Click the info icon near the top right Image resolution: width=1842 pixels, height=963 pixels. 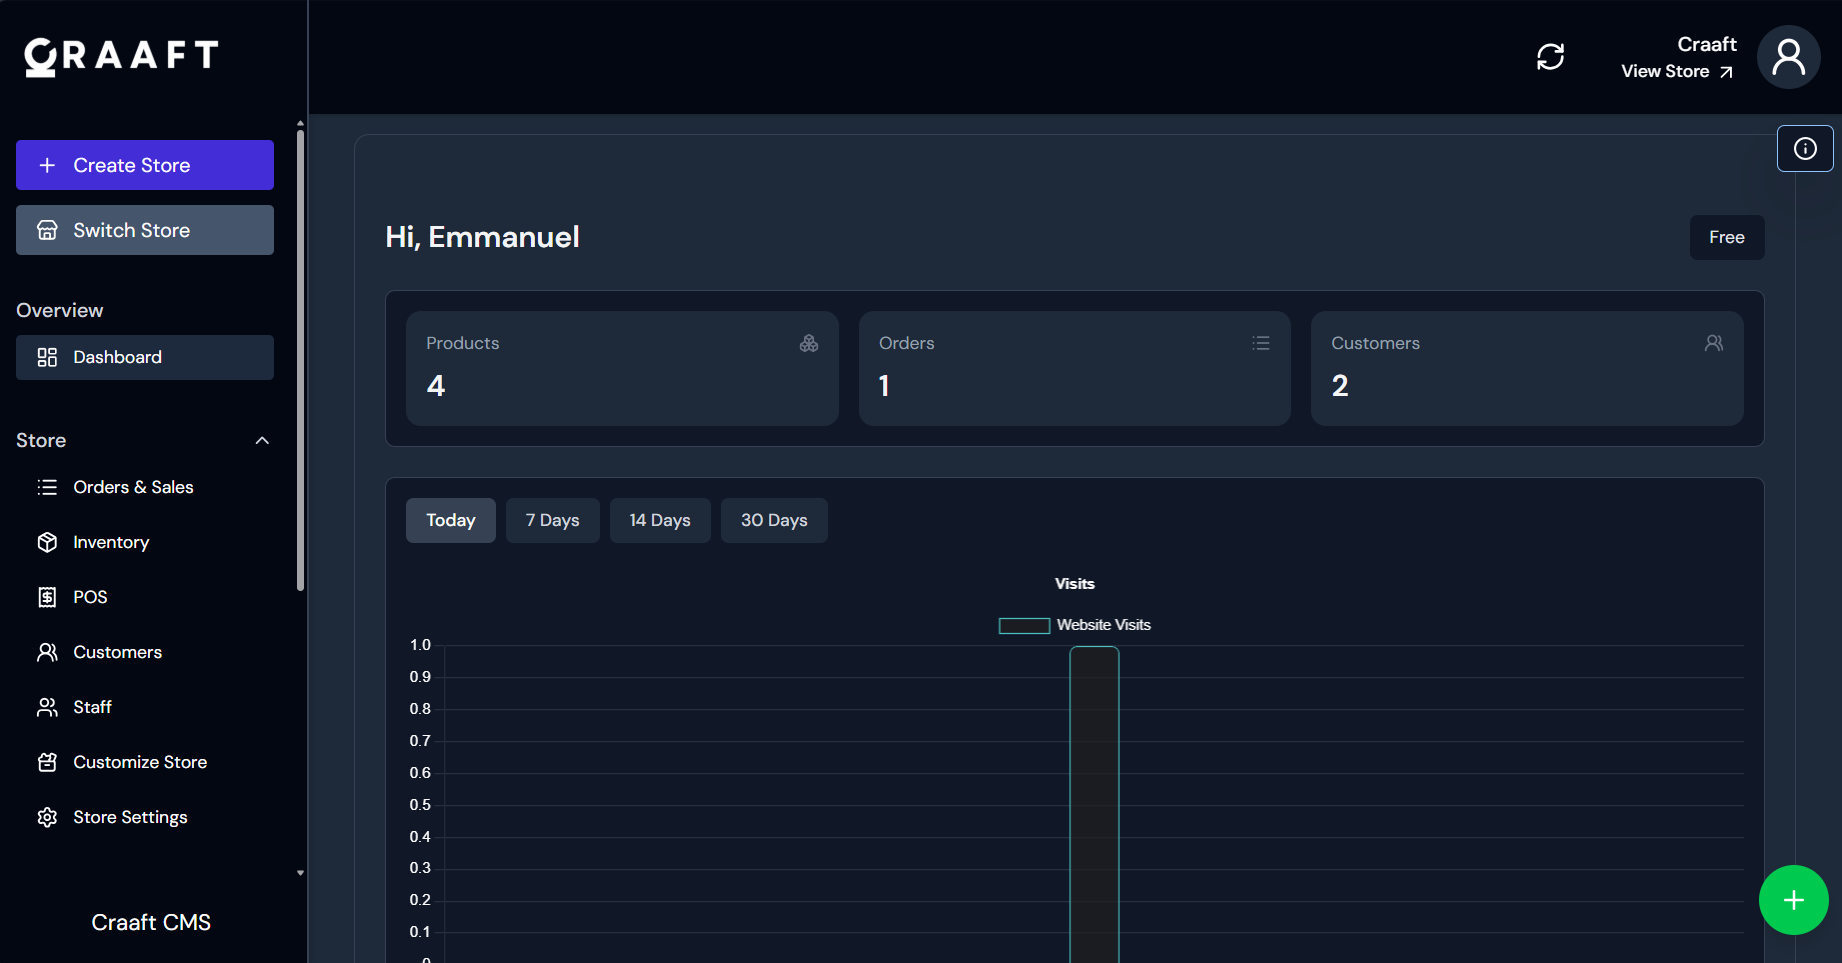pyautogui.click(x=1805, y=148)
